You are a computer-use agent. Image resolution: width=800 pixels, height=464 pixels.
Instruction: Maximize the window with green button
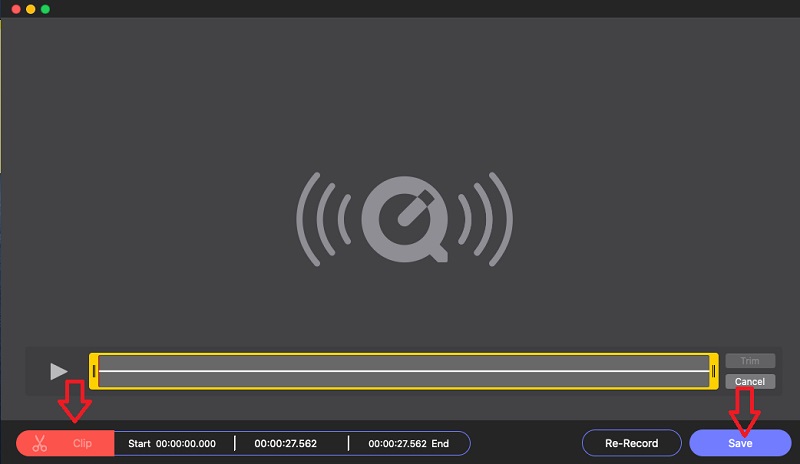pos(45,9)
